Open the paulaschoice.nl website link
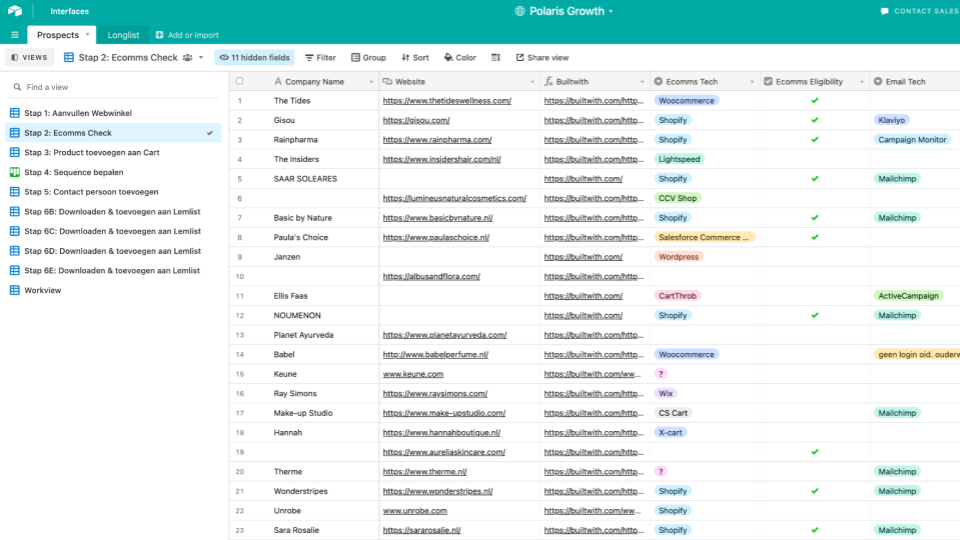The height and width of the screenshot is (540, 960). point(436,237)
